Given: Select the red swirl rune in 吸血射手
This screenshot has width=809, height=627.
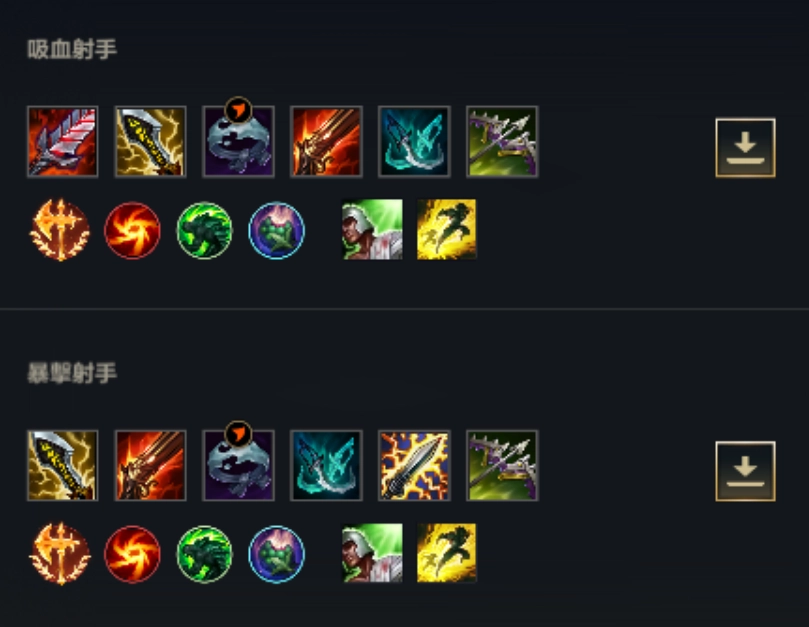Looking at the screenshot, I should (x=132, y=230).
